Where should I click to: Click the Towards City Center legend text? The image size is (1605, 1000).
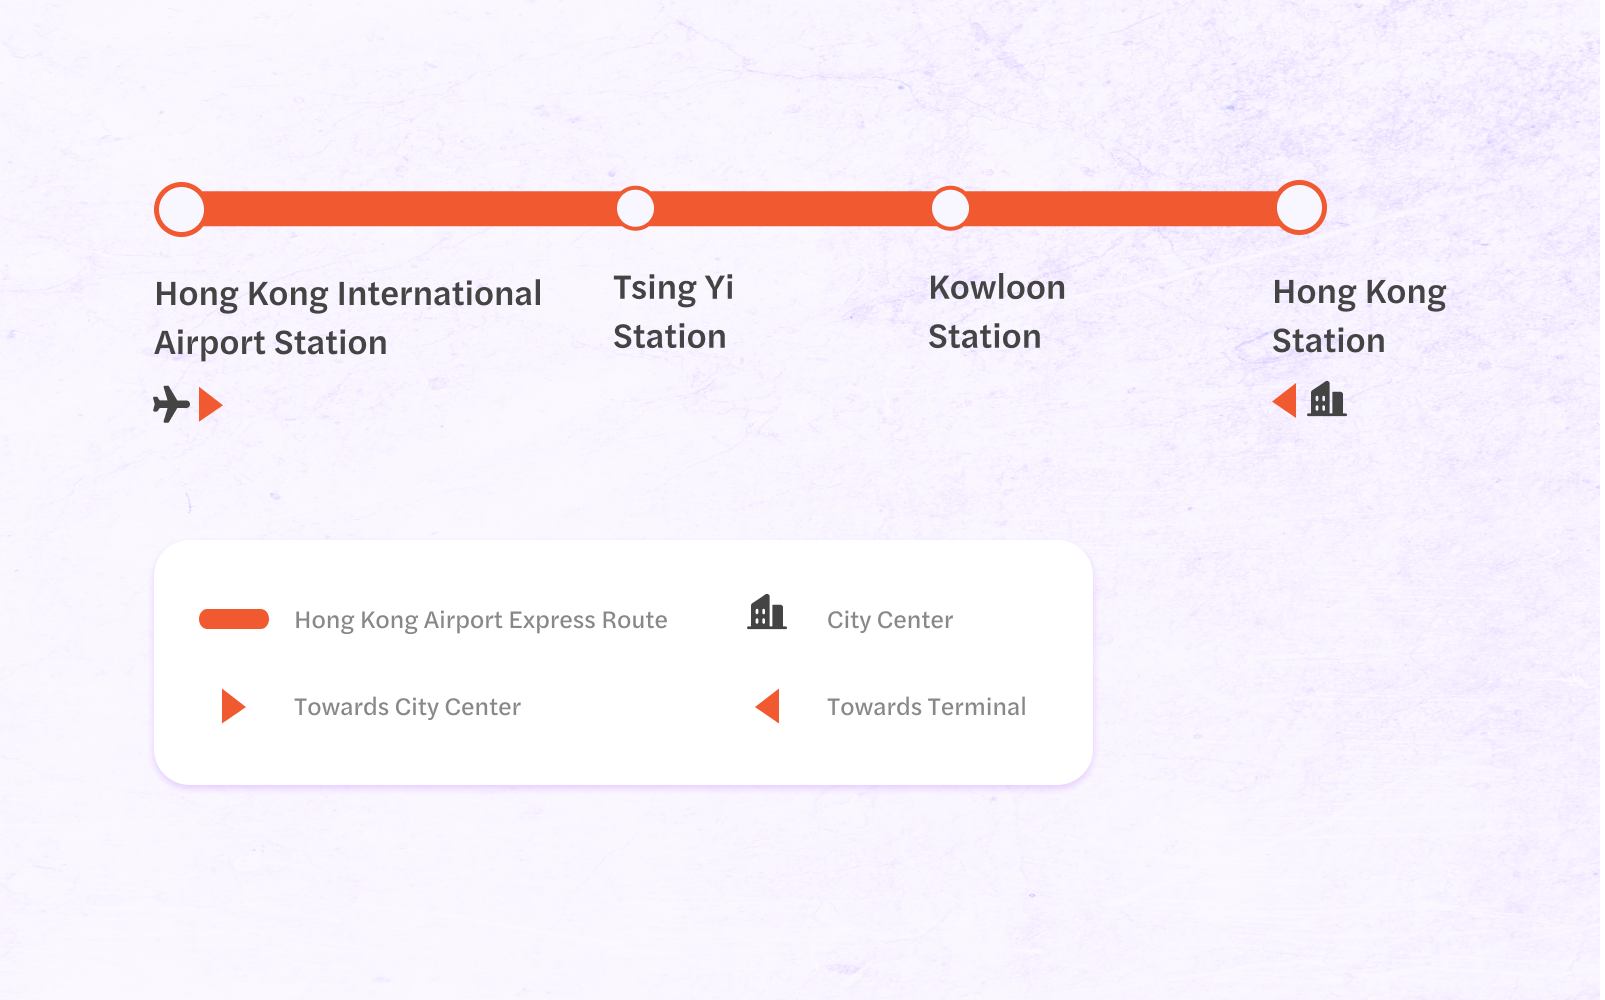tap(407, 707)
